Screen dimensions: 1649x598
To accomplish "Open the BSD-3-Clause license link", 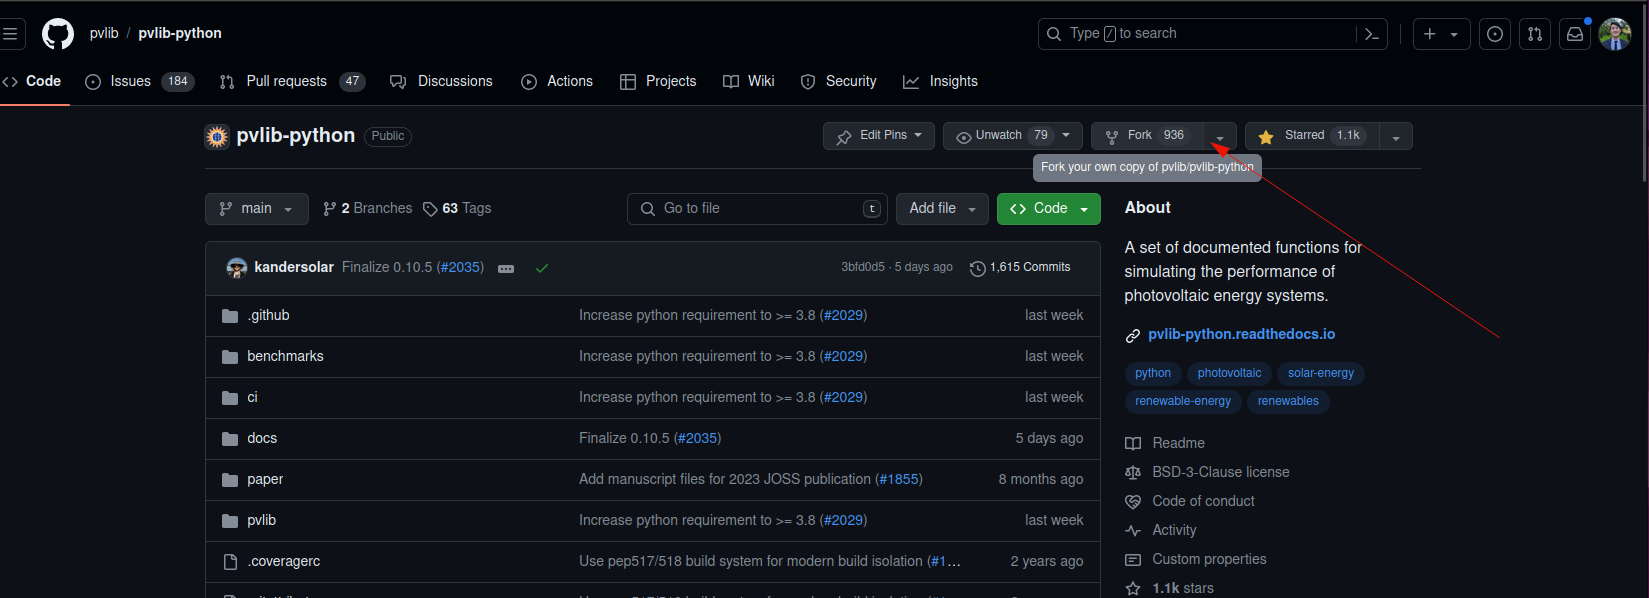I will (x=1207, y=472).
